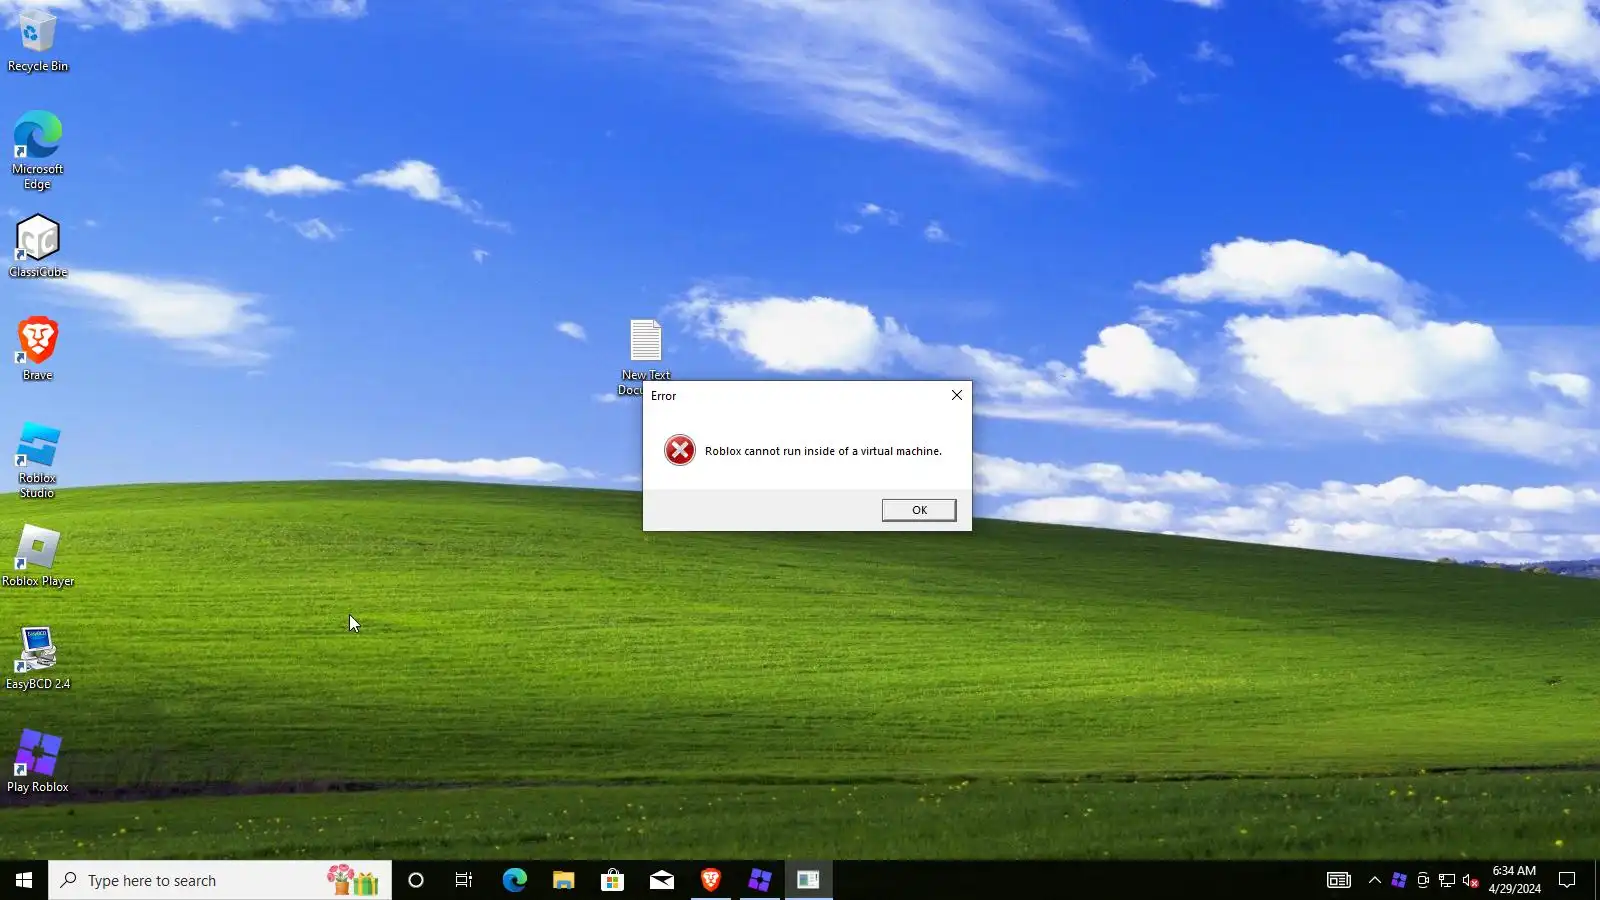Viewport: 1600px width, 900px height.
Task: Open Microsoft Store from the taskbar
Action: coord(612,880)
